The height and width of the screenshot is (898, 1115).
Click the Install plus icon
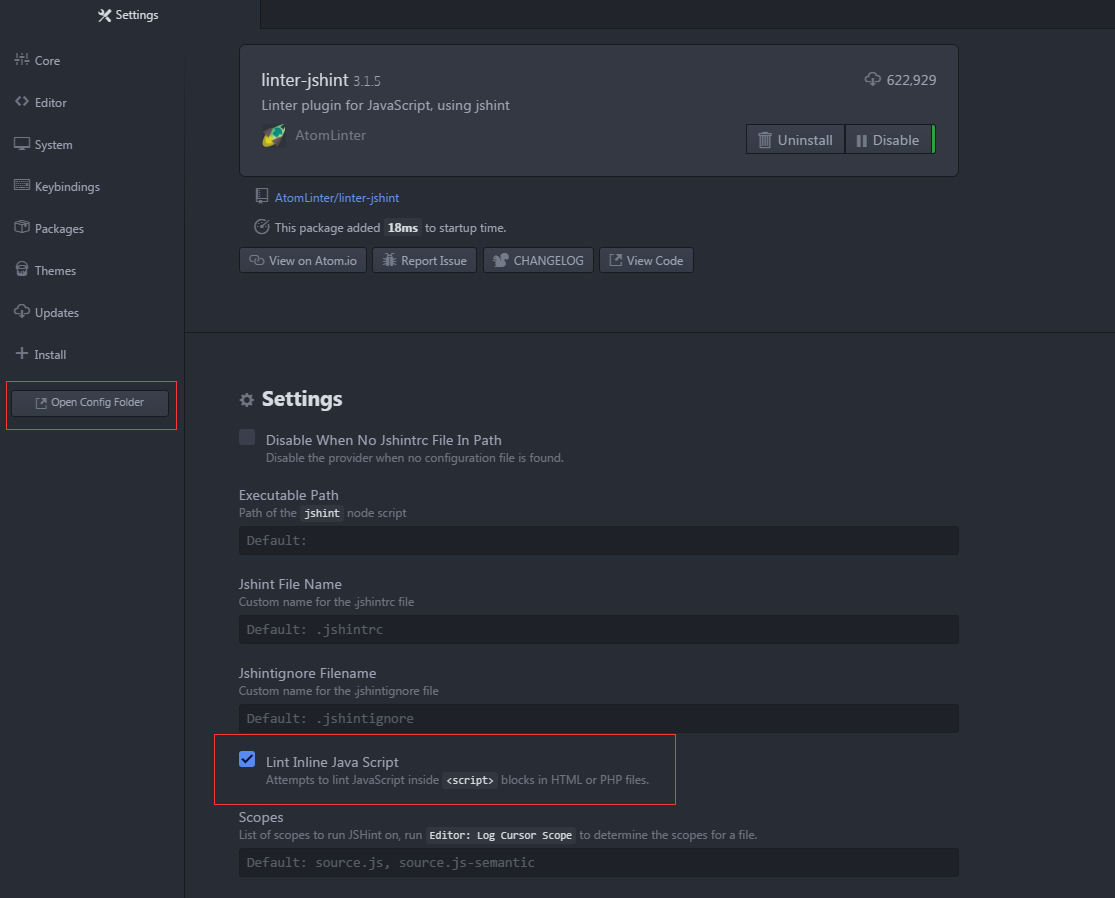[22, 353]
